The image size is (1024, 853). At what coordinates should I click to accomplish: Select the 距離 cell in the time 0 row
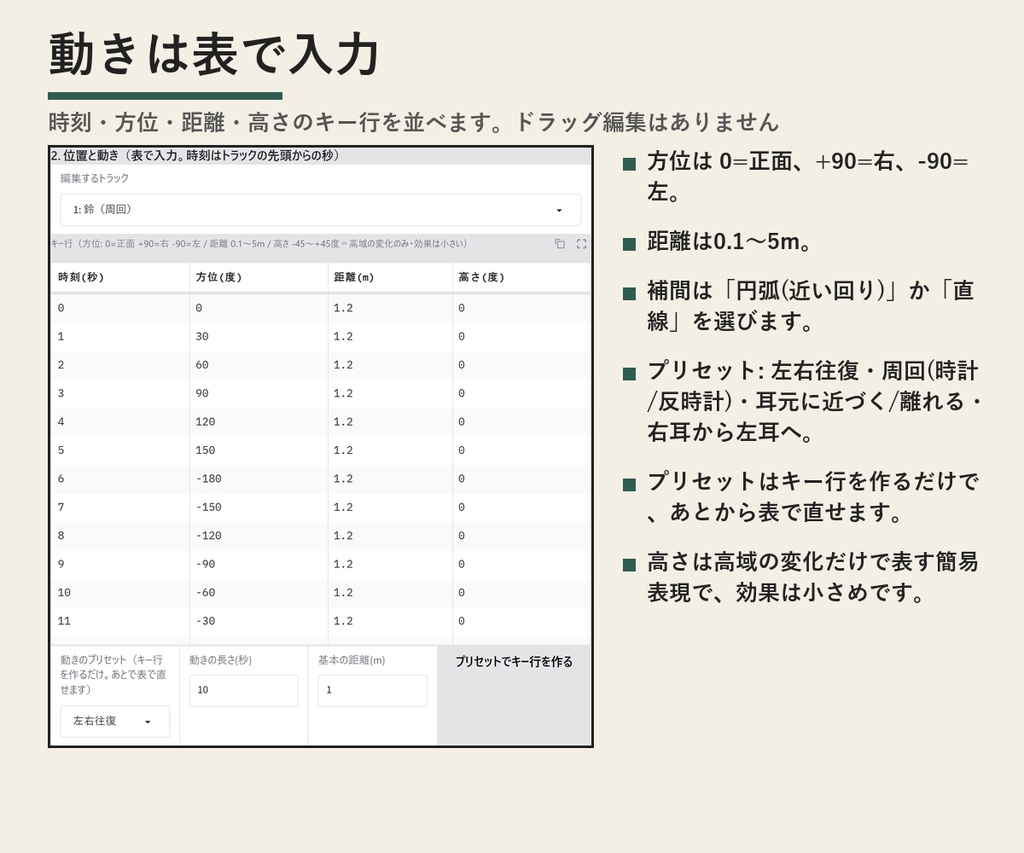(390, 308)
